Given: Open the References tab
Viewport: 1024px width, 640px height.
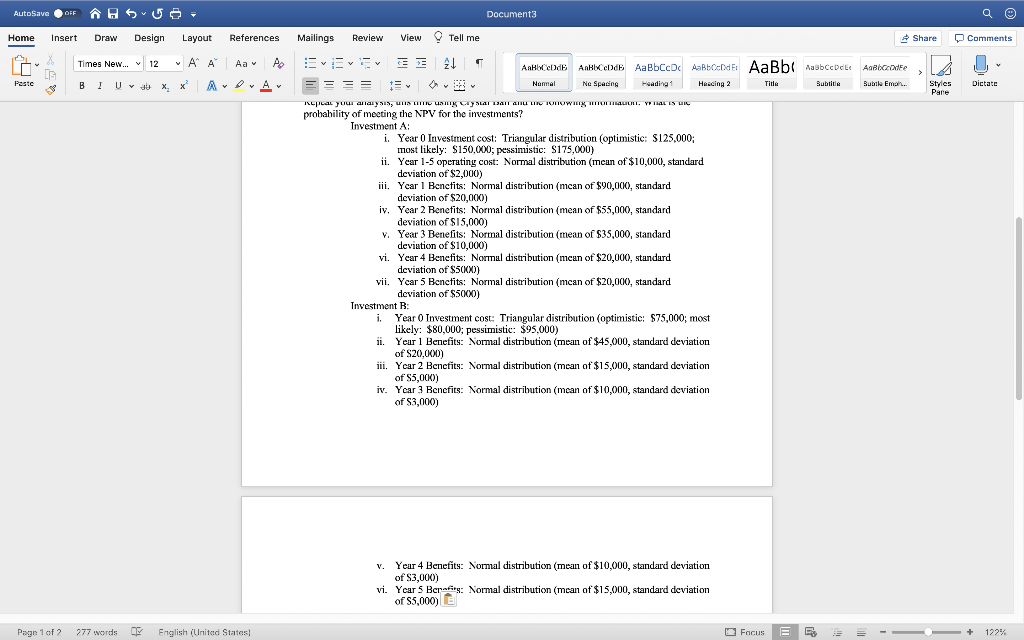Looking at the screenshot, I should pos(254,37).
